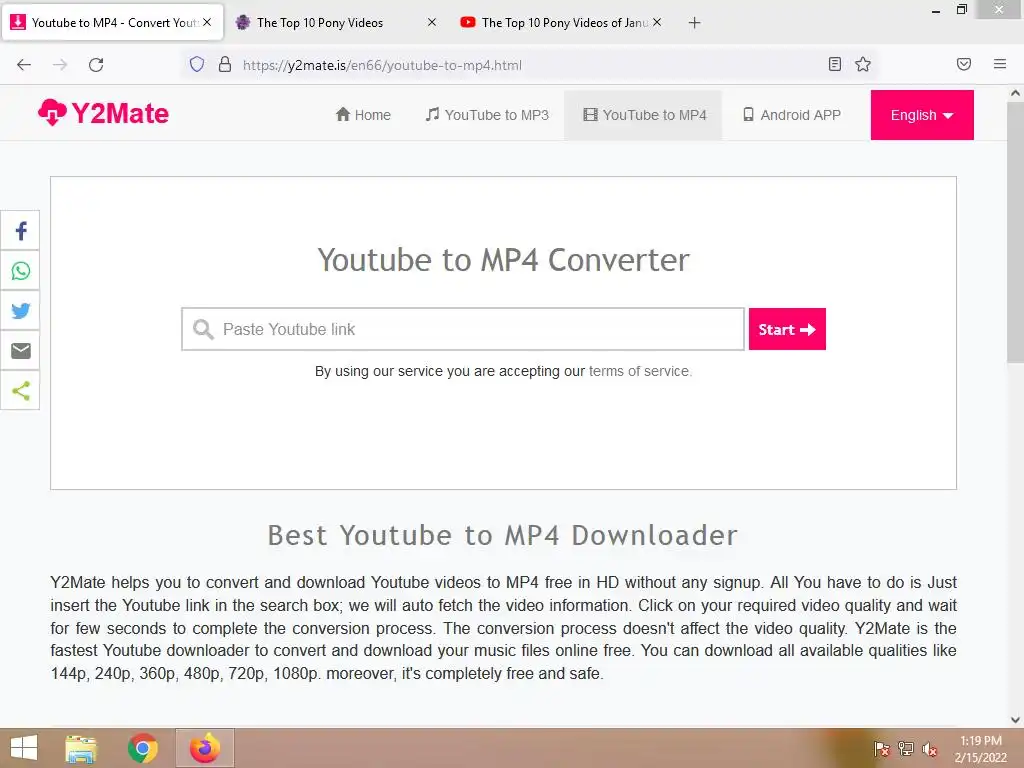
Task: Click Firefox taskbar icon
Action: 204,748
